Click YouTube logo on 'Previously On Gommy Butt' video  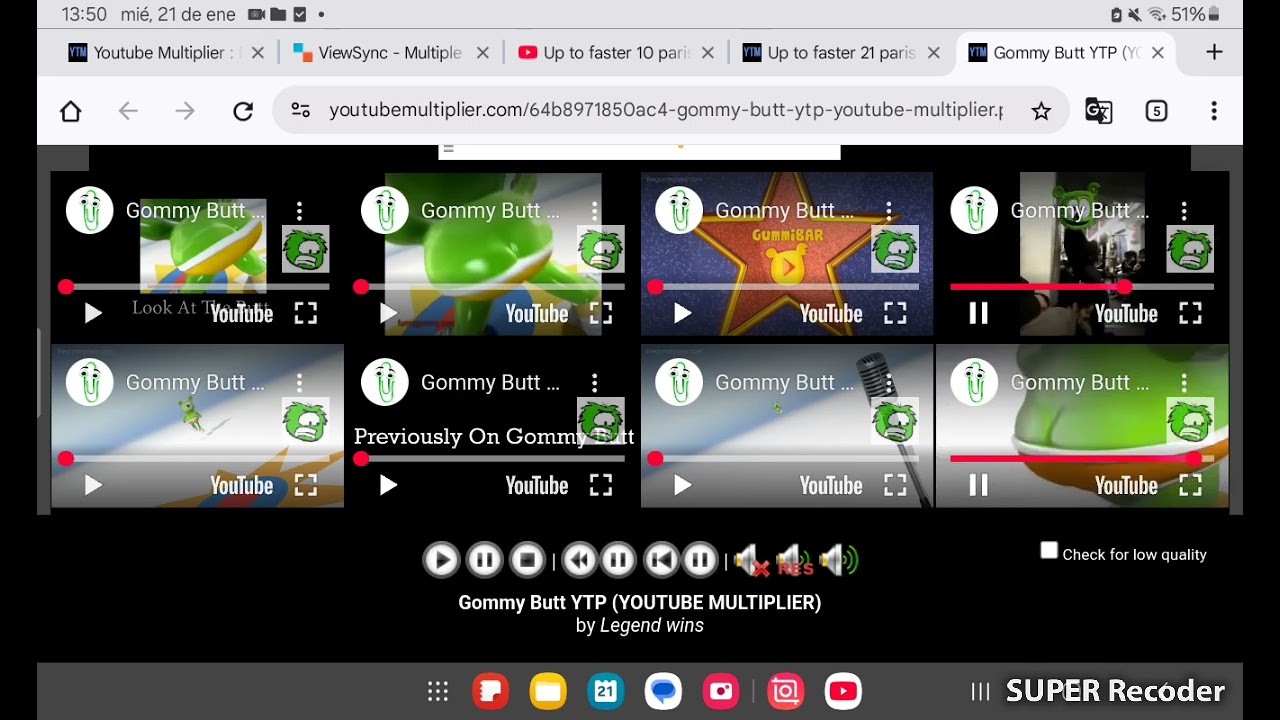pos(537,486)
